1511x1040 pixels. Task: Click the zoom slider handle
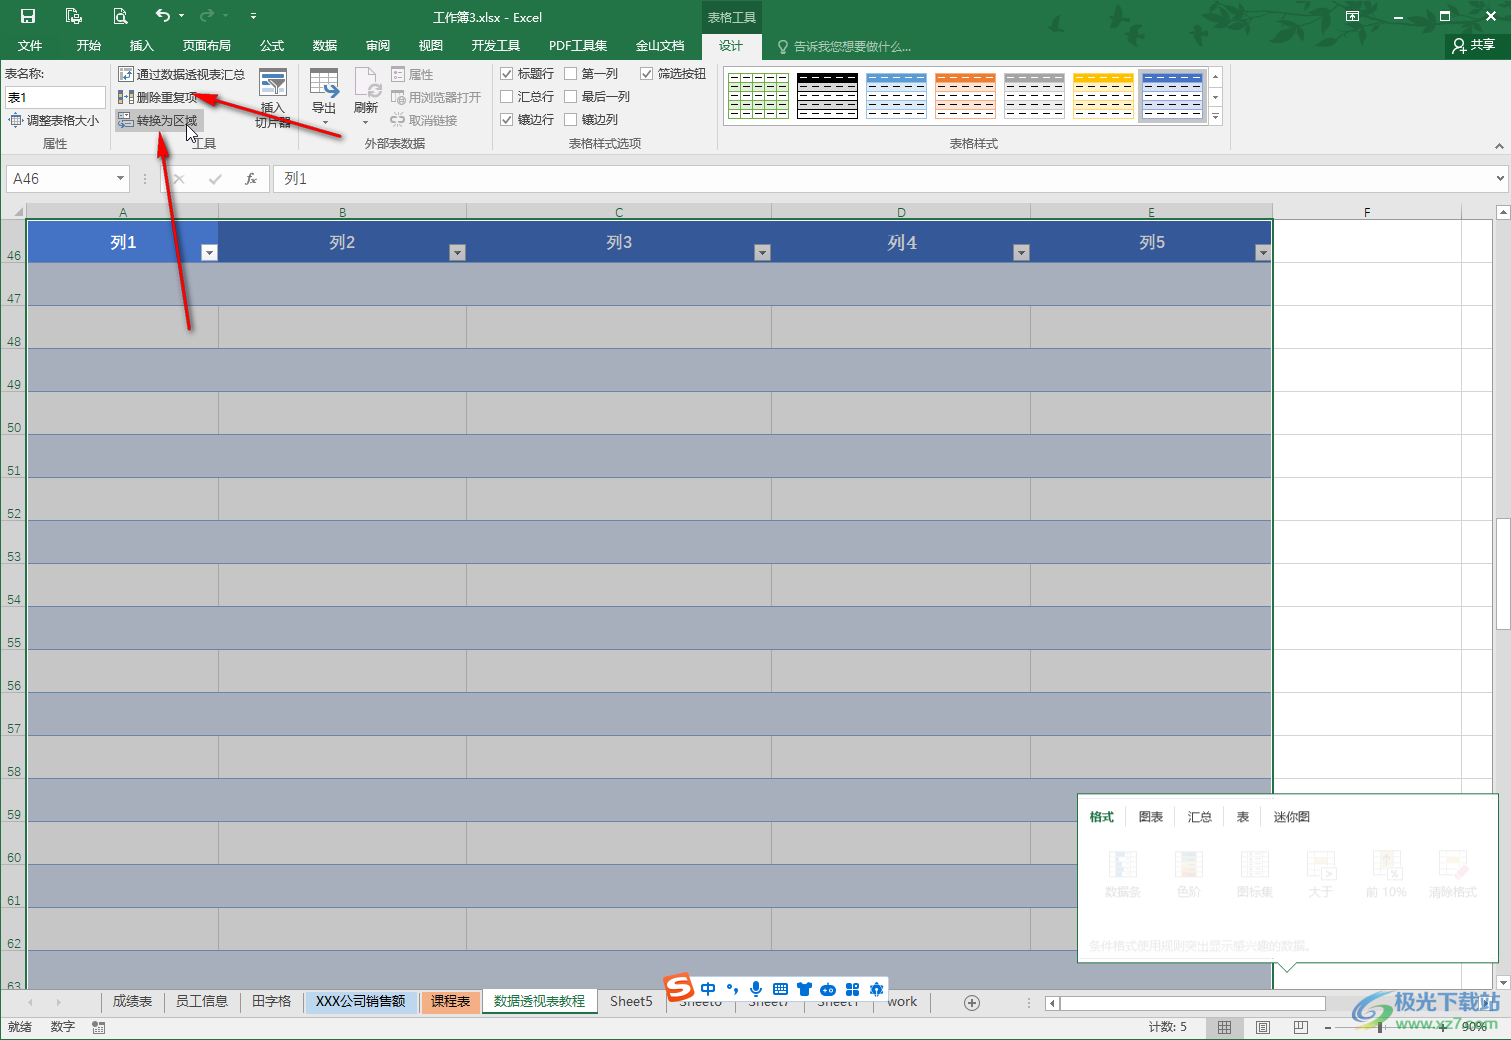[1380, 1027]
